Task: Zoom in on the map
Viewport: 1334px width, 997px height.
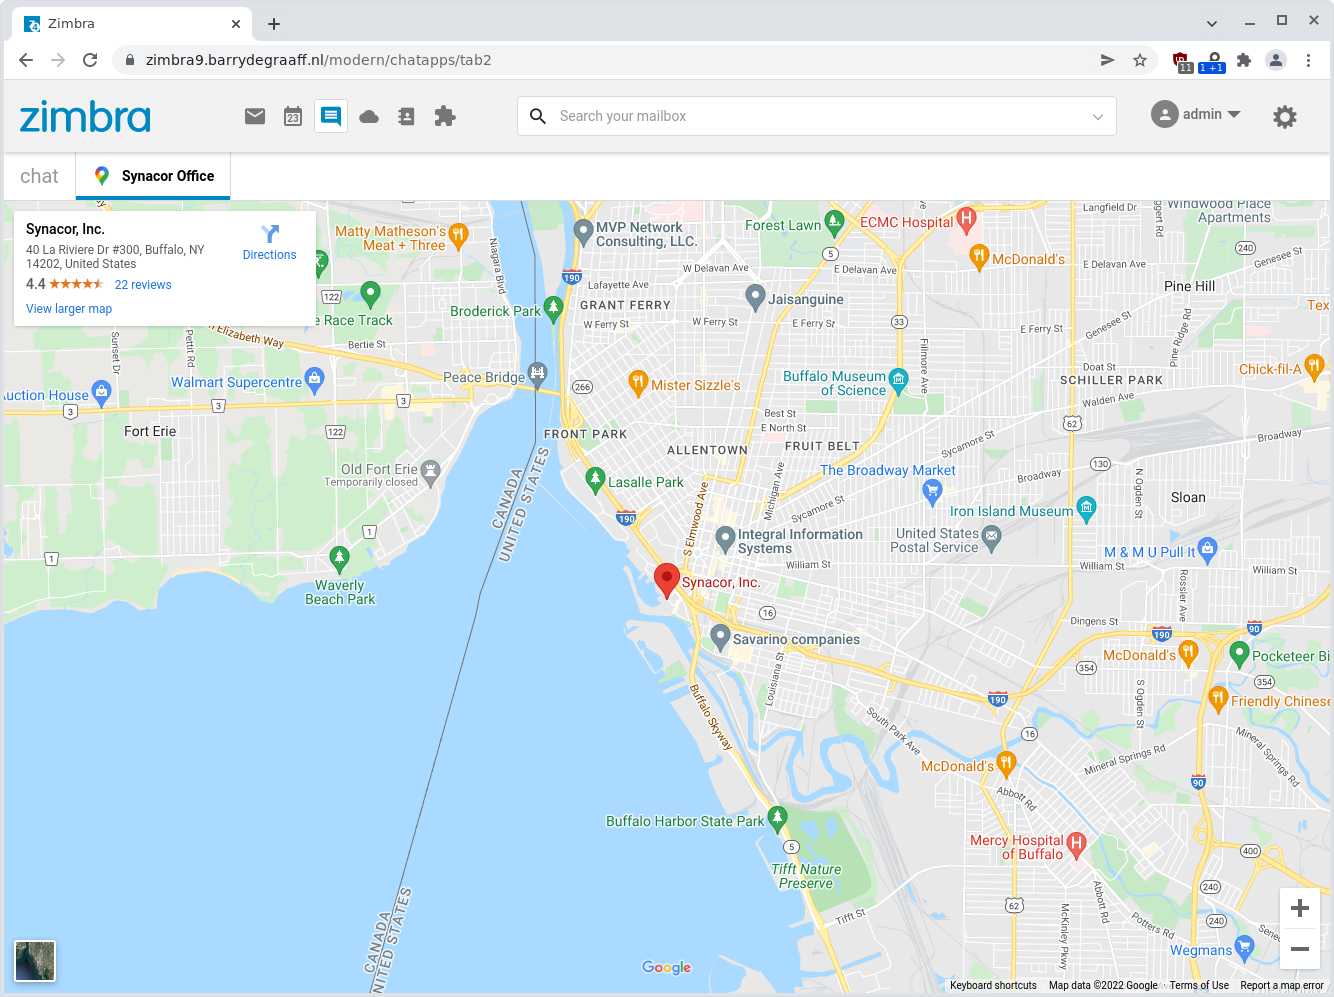Action: [x=1300, y=908]
